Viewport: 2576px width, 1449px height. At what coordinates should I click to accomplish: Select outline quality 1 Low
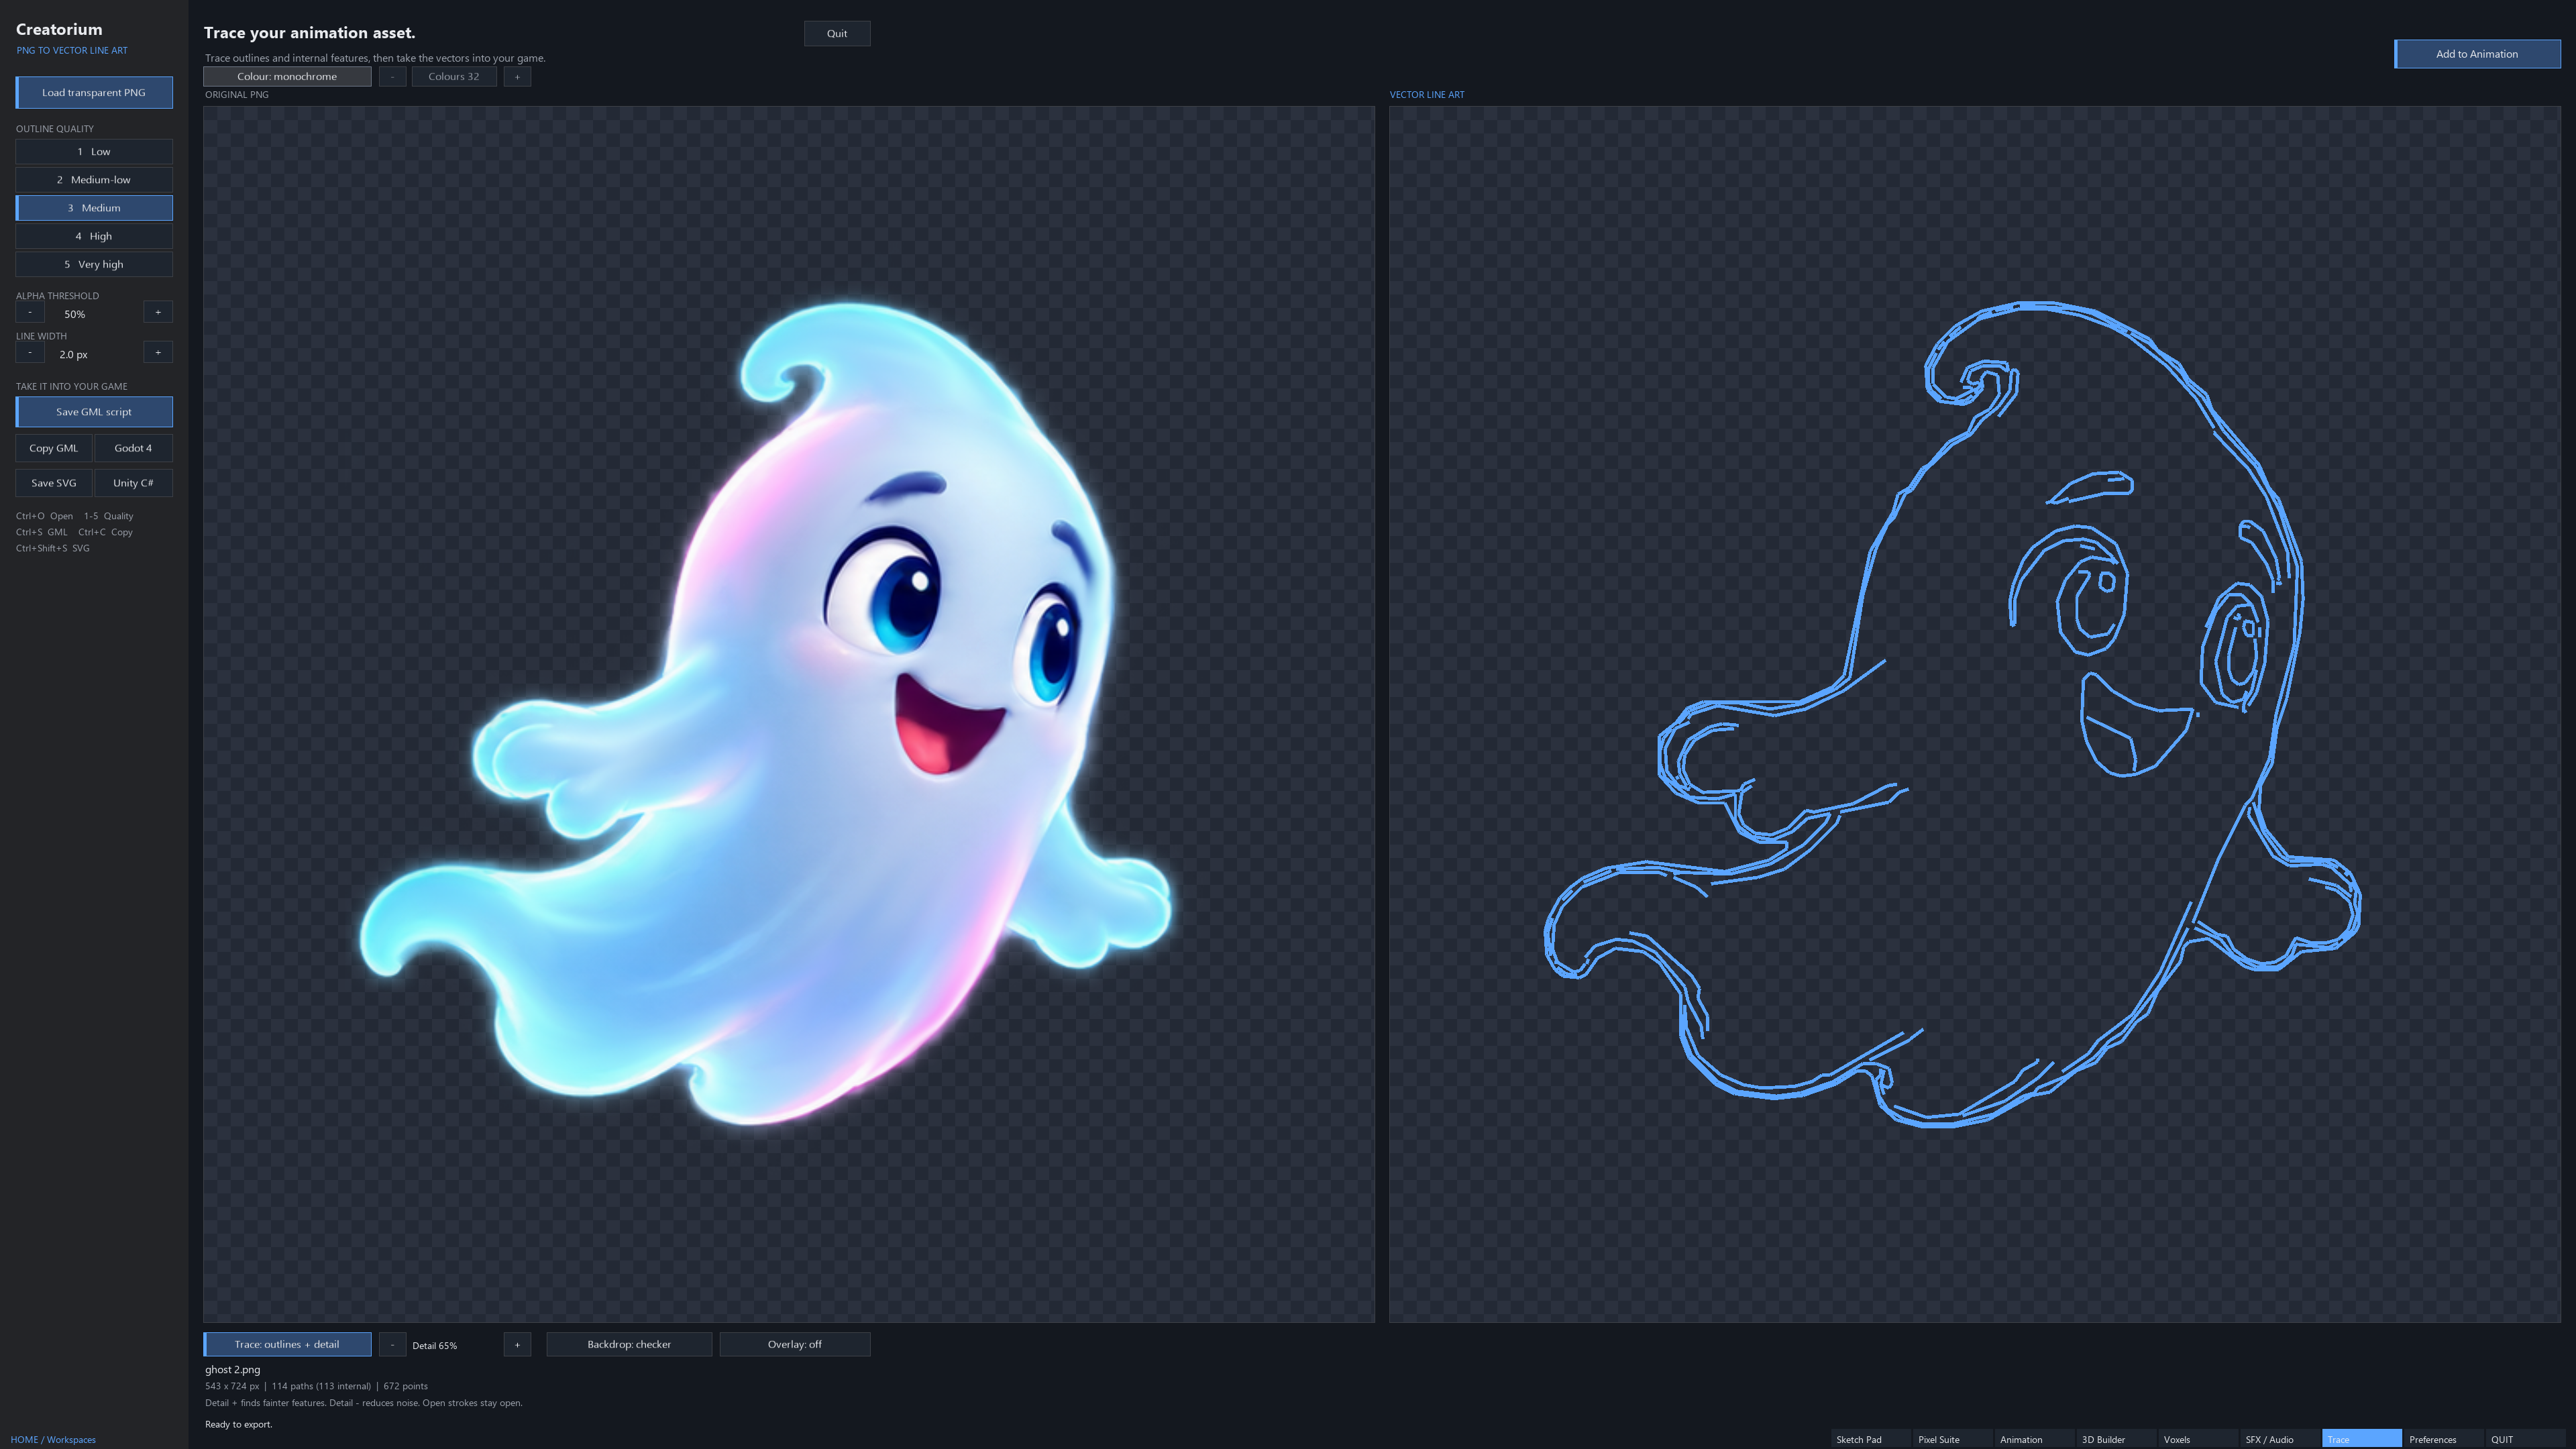click(x=94, y=152)
